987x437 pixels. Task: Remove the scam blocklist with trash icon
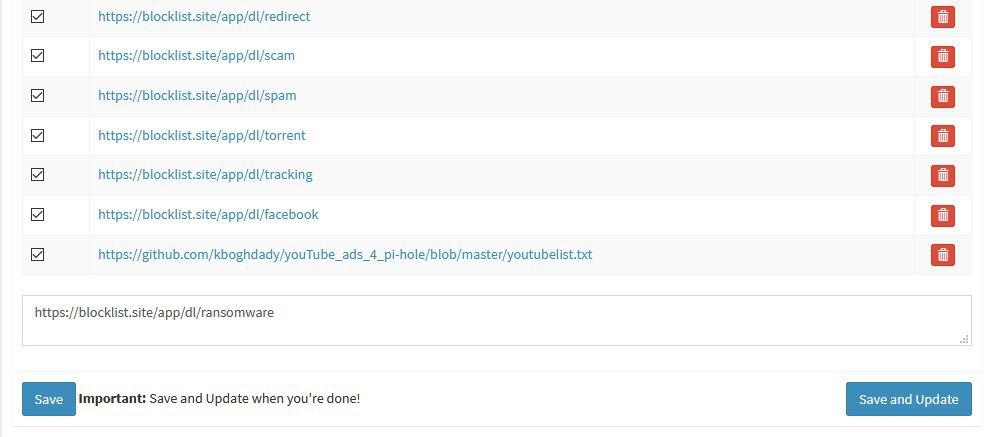click(x=942, y=57)
